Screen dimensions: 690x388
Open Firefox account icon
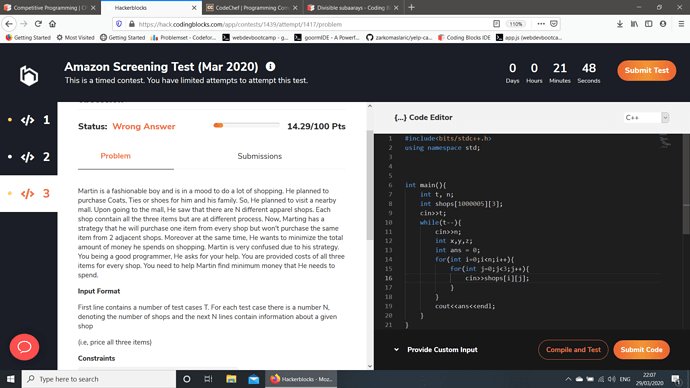tap(663, 24)
